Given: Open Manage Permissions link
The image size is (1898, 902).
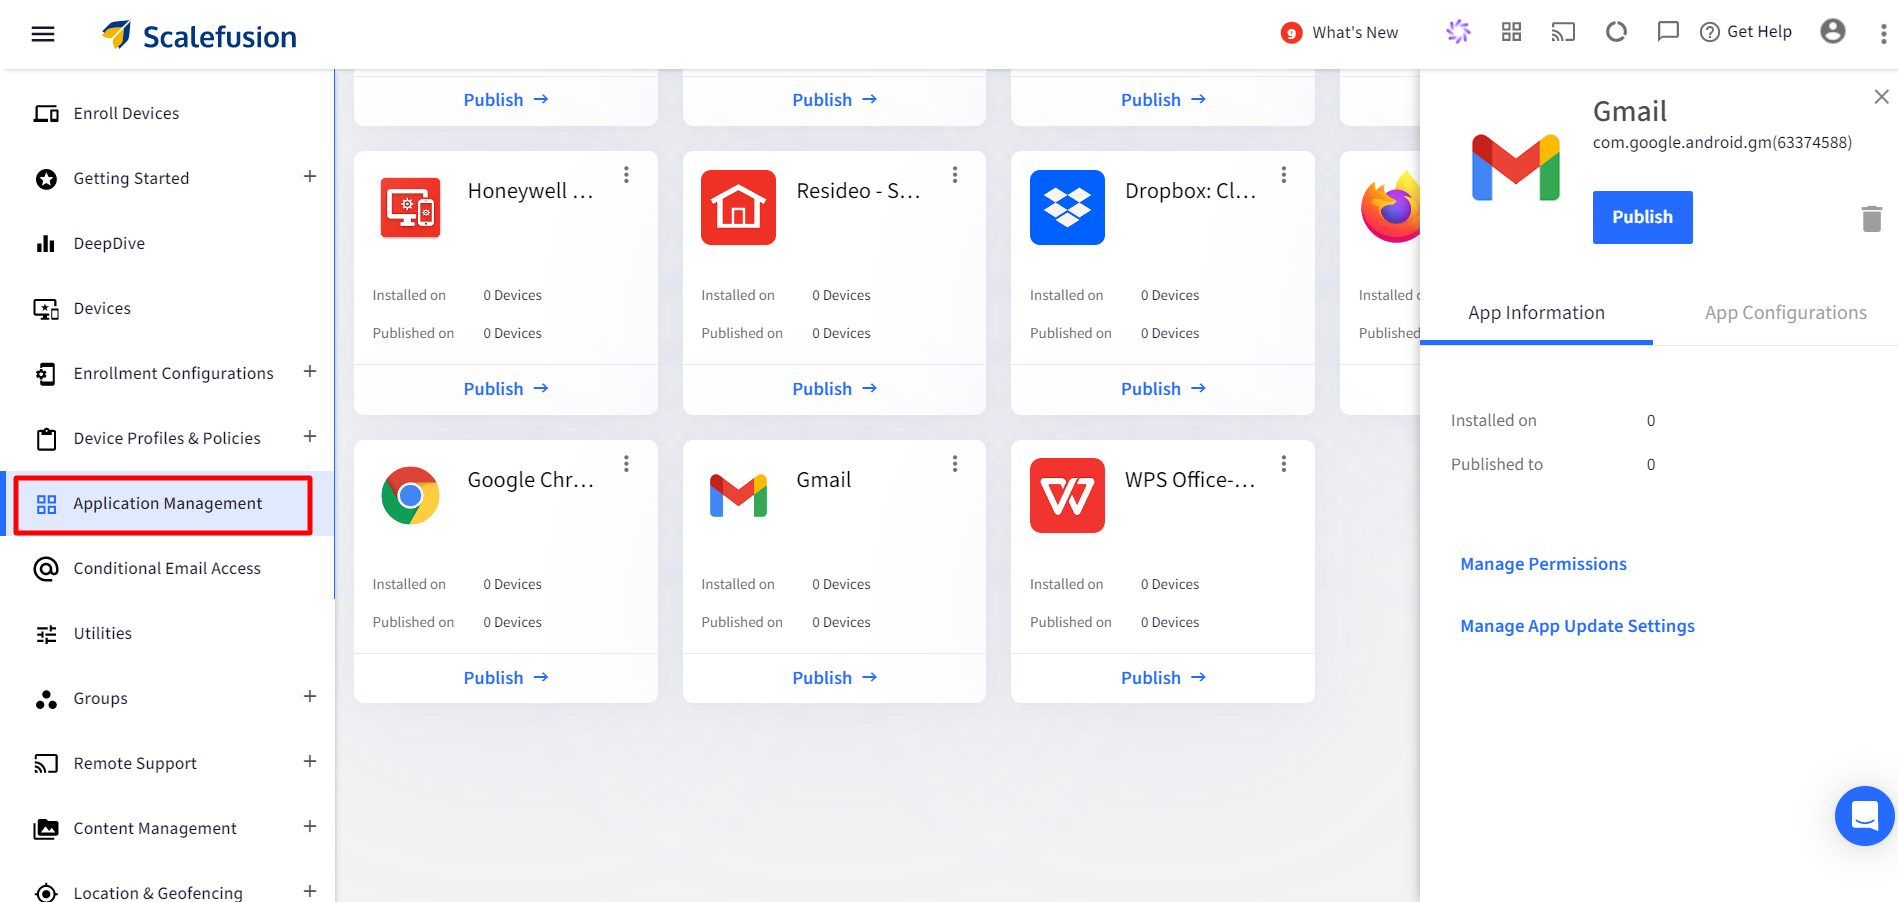Looking at the screenshot, I should point(1543,565).
